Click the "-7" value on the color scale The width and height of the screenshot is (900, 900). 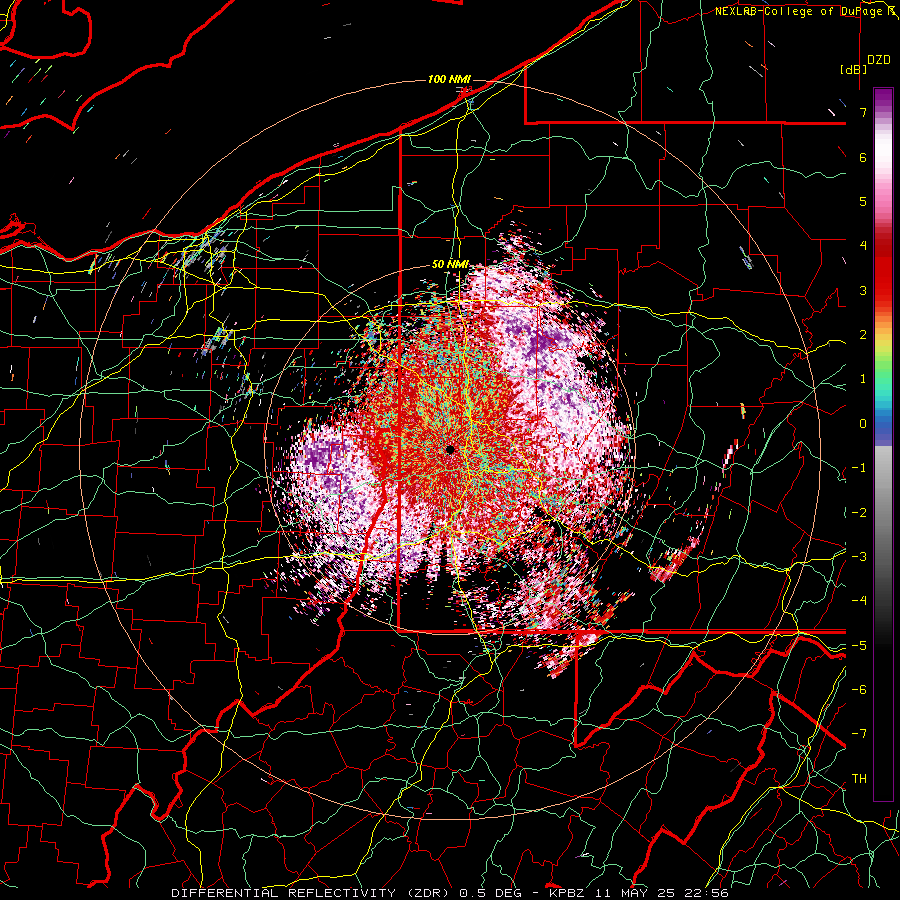pos(859,734)
